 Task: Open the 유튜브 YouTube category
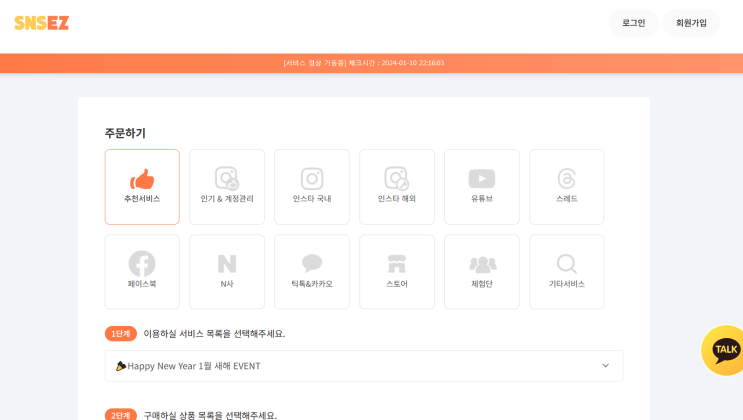tap(481, 187)
